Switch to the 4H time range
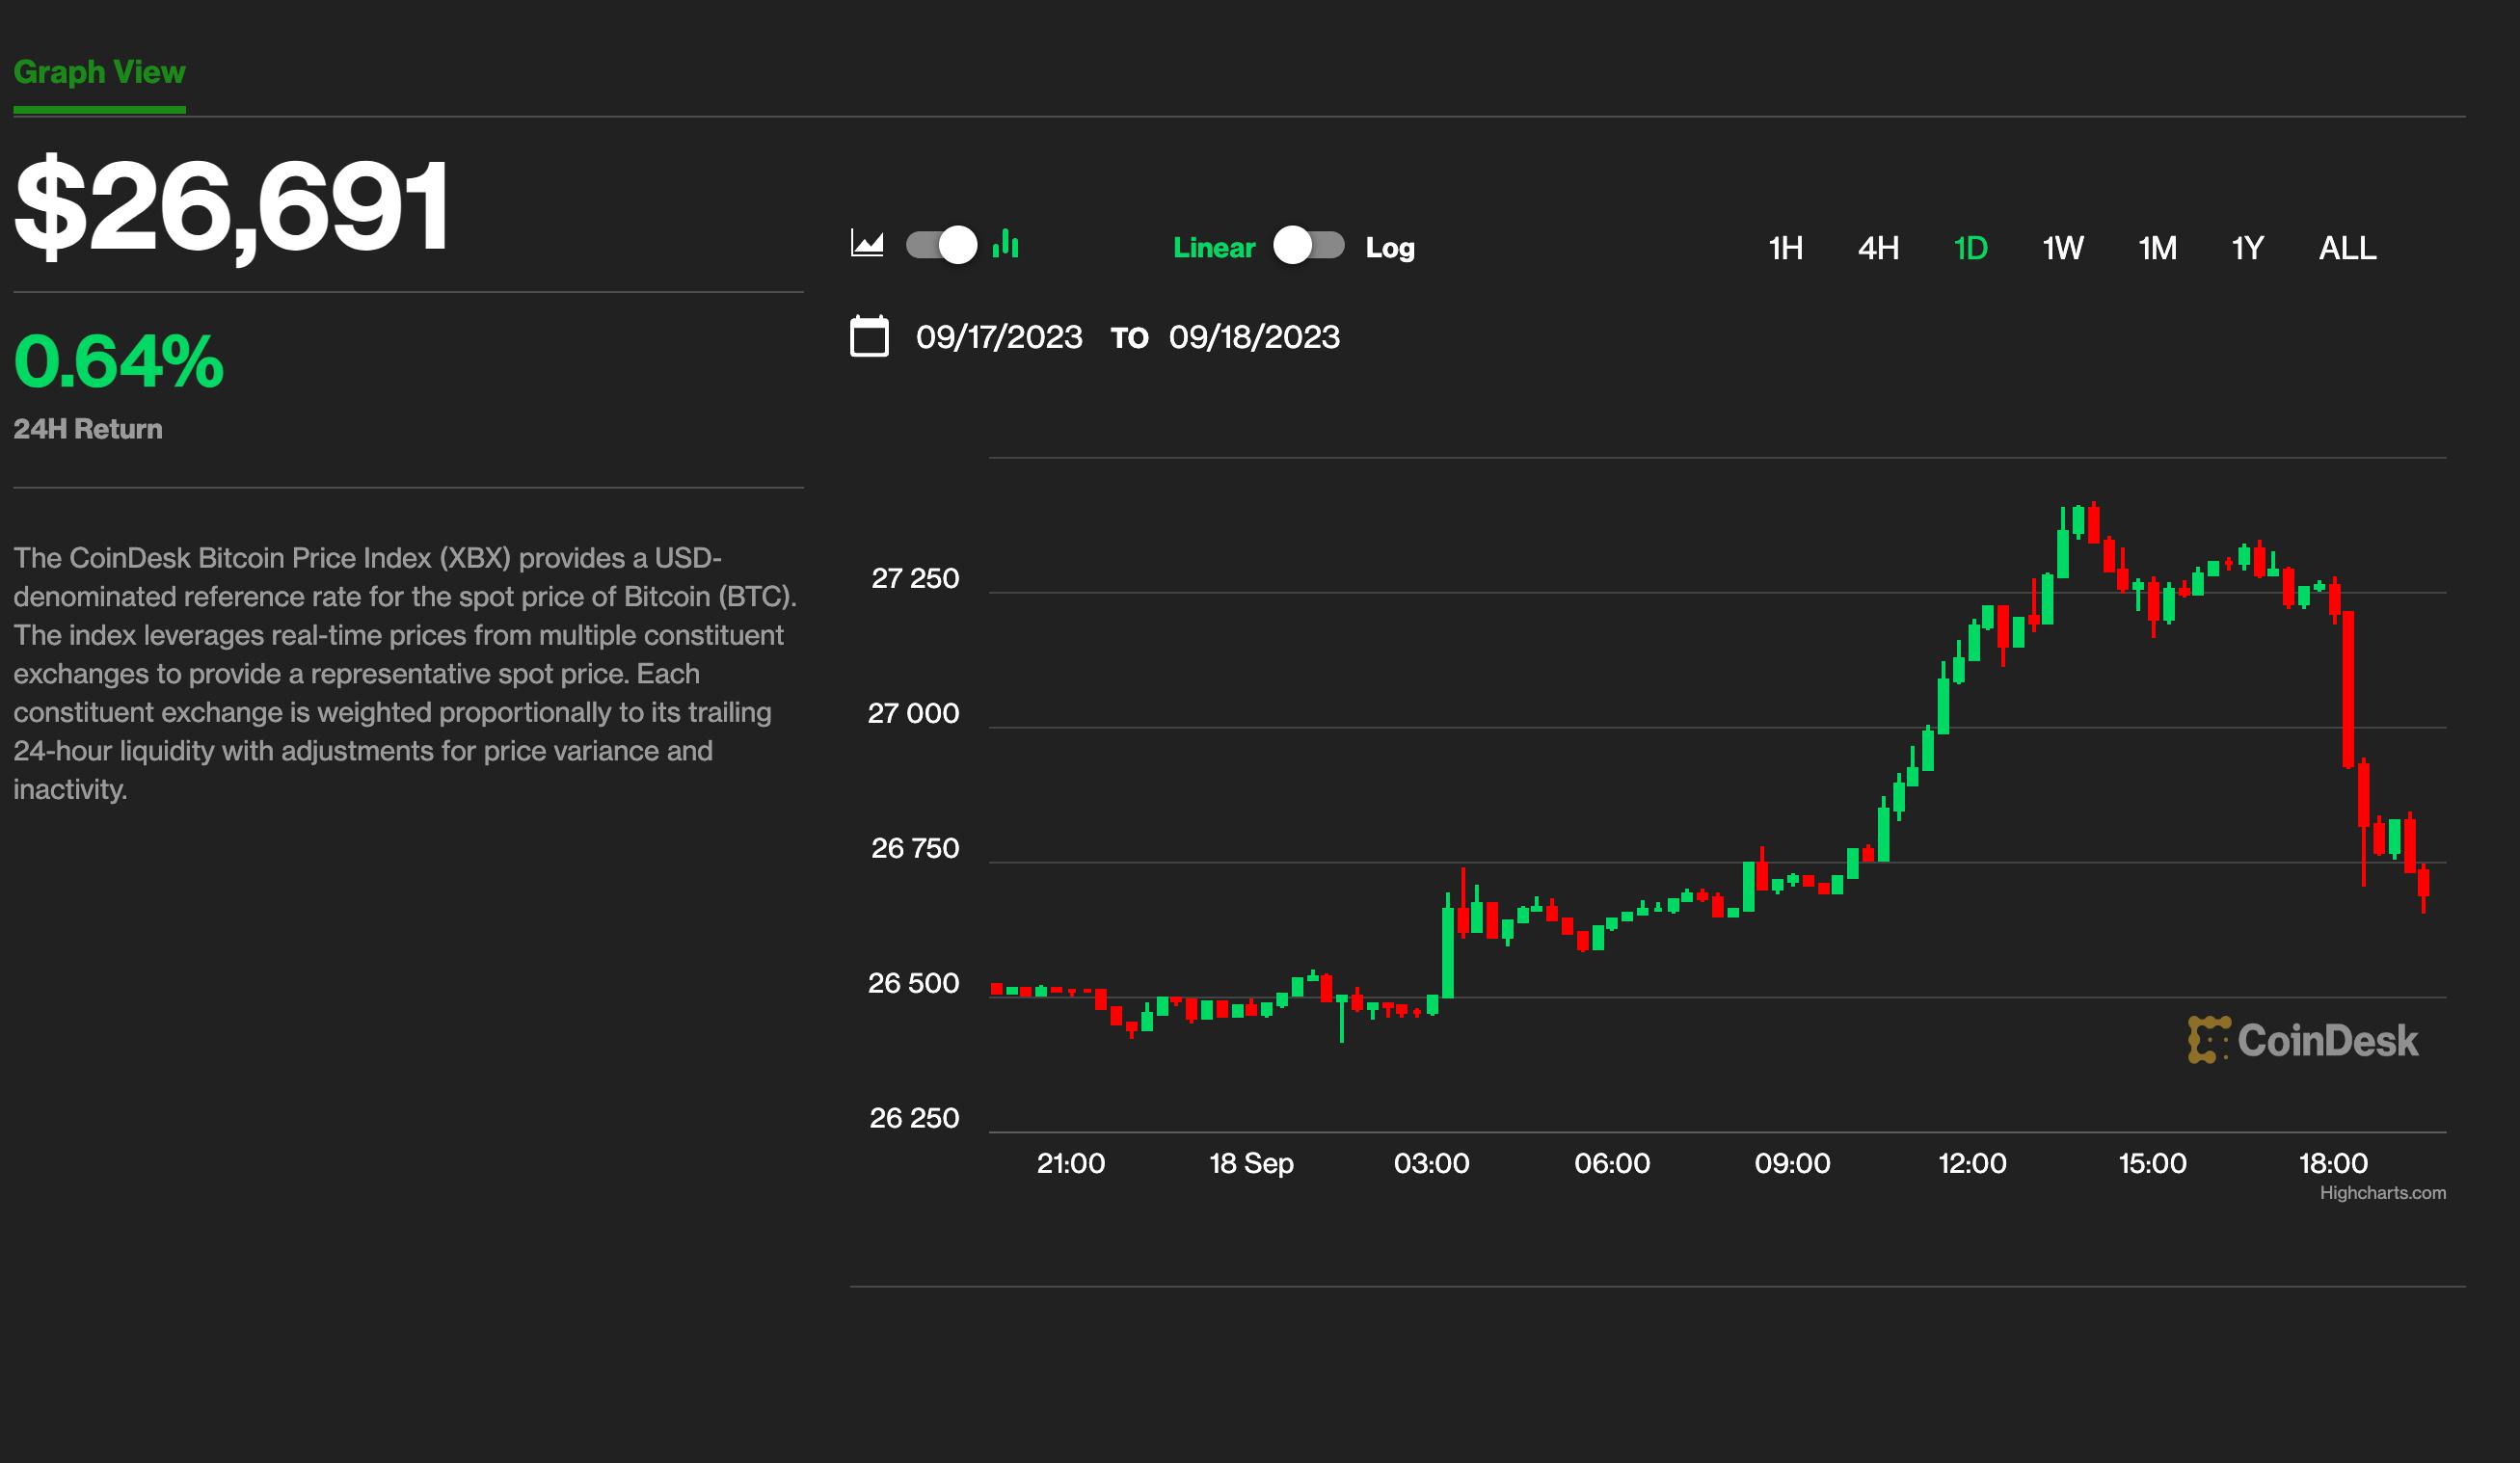 click(1878, 248)
